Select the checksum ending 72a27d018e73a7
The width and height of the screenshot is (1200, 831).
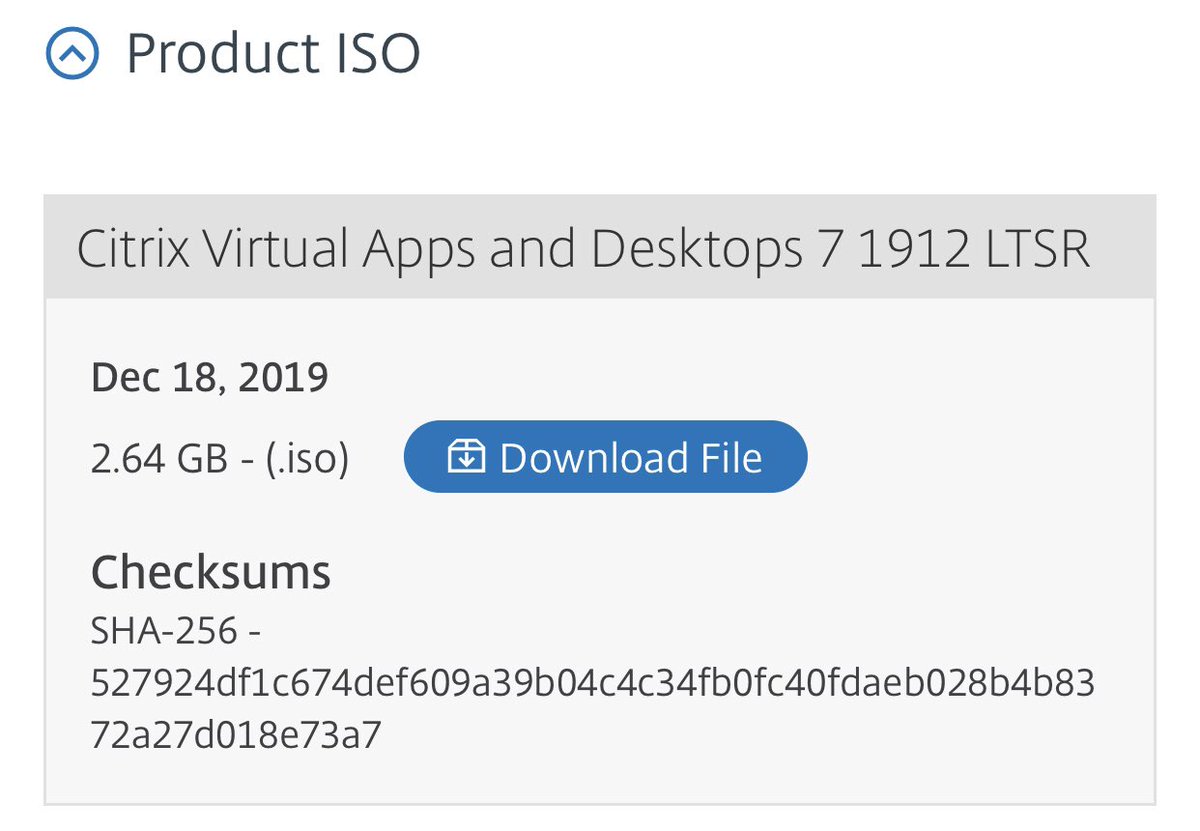236,736
